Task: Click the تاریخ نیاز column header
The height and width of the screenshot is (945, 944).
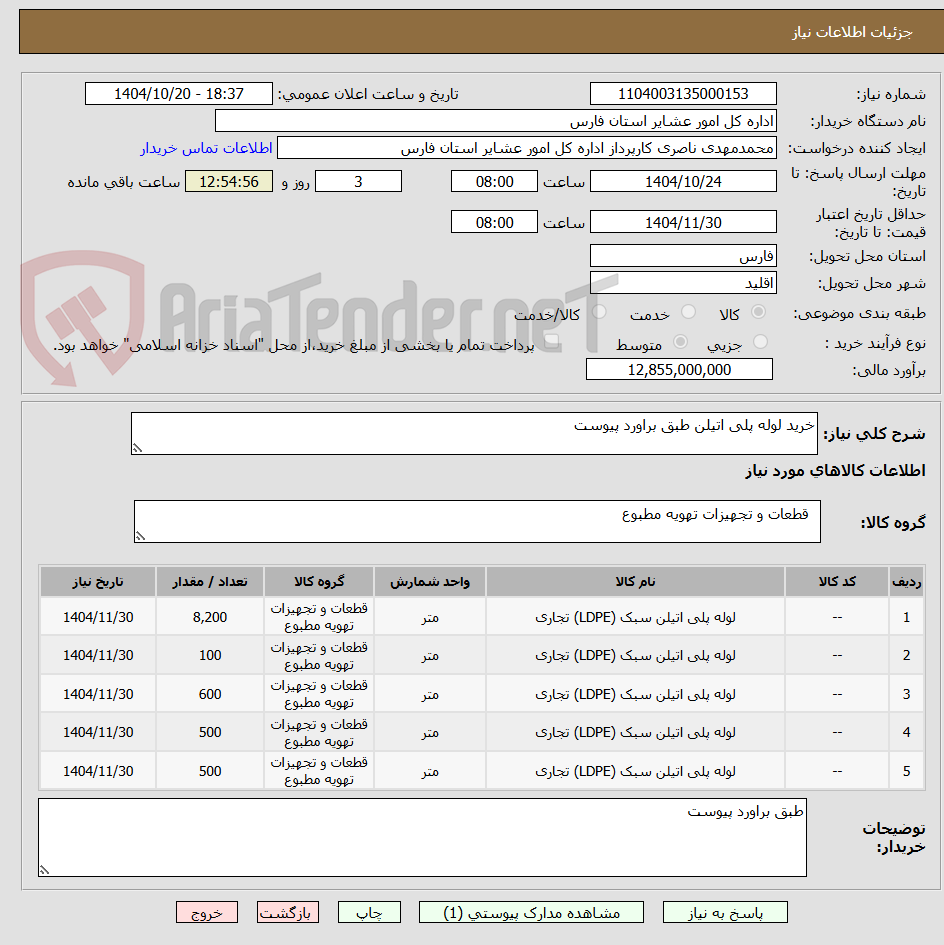Action: coord(98,582)
